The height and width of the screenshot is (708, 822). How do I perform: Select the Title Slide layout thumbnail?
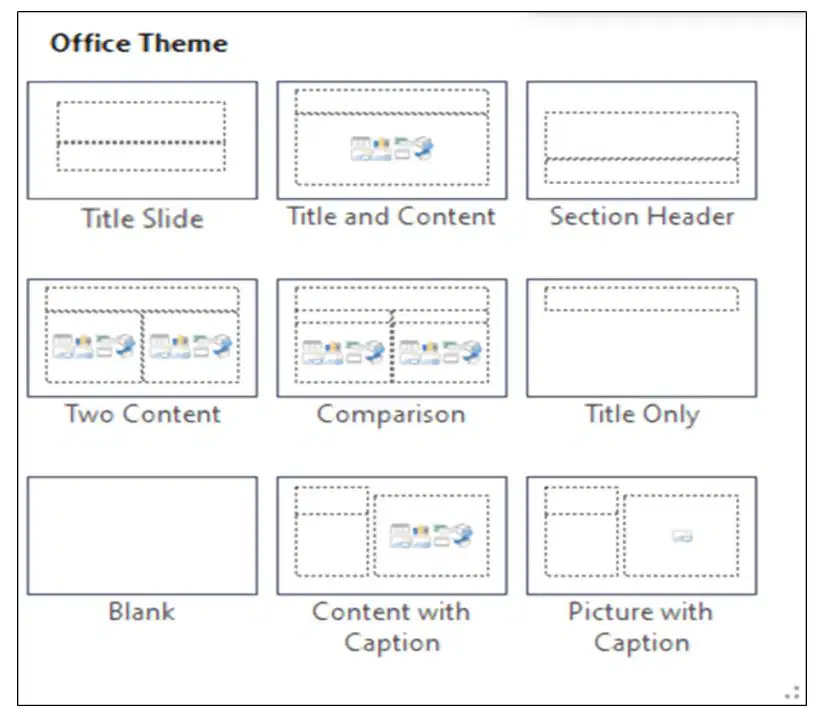(x=142, y=140)
